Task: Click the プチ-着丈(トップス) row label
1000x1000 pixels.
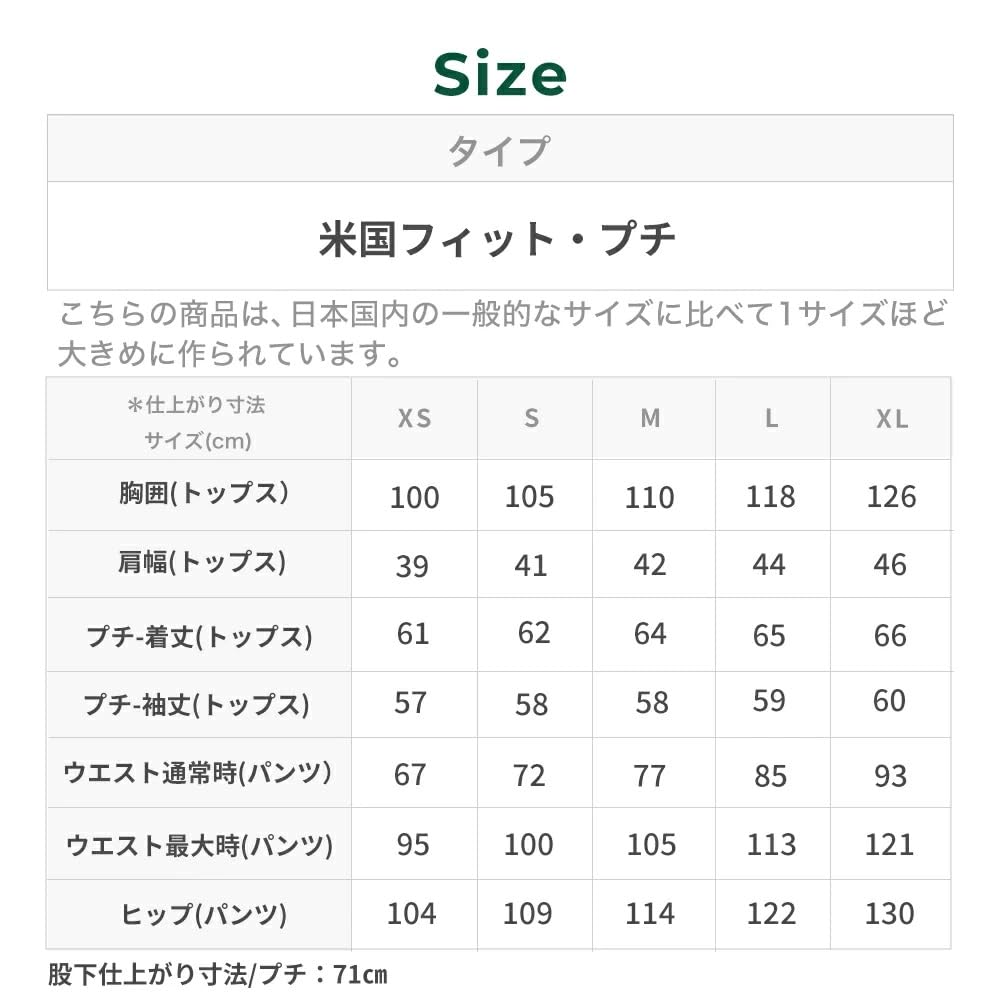Action: [200, 636]
